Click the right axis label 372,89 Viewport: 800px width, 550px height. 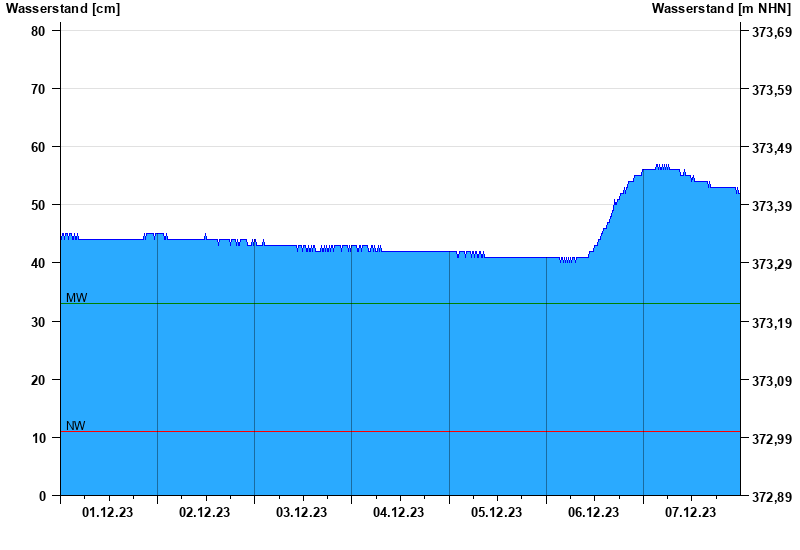(772, 497)
